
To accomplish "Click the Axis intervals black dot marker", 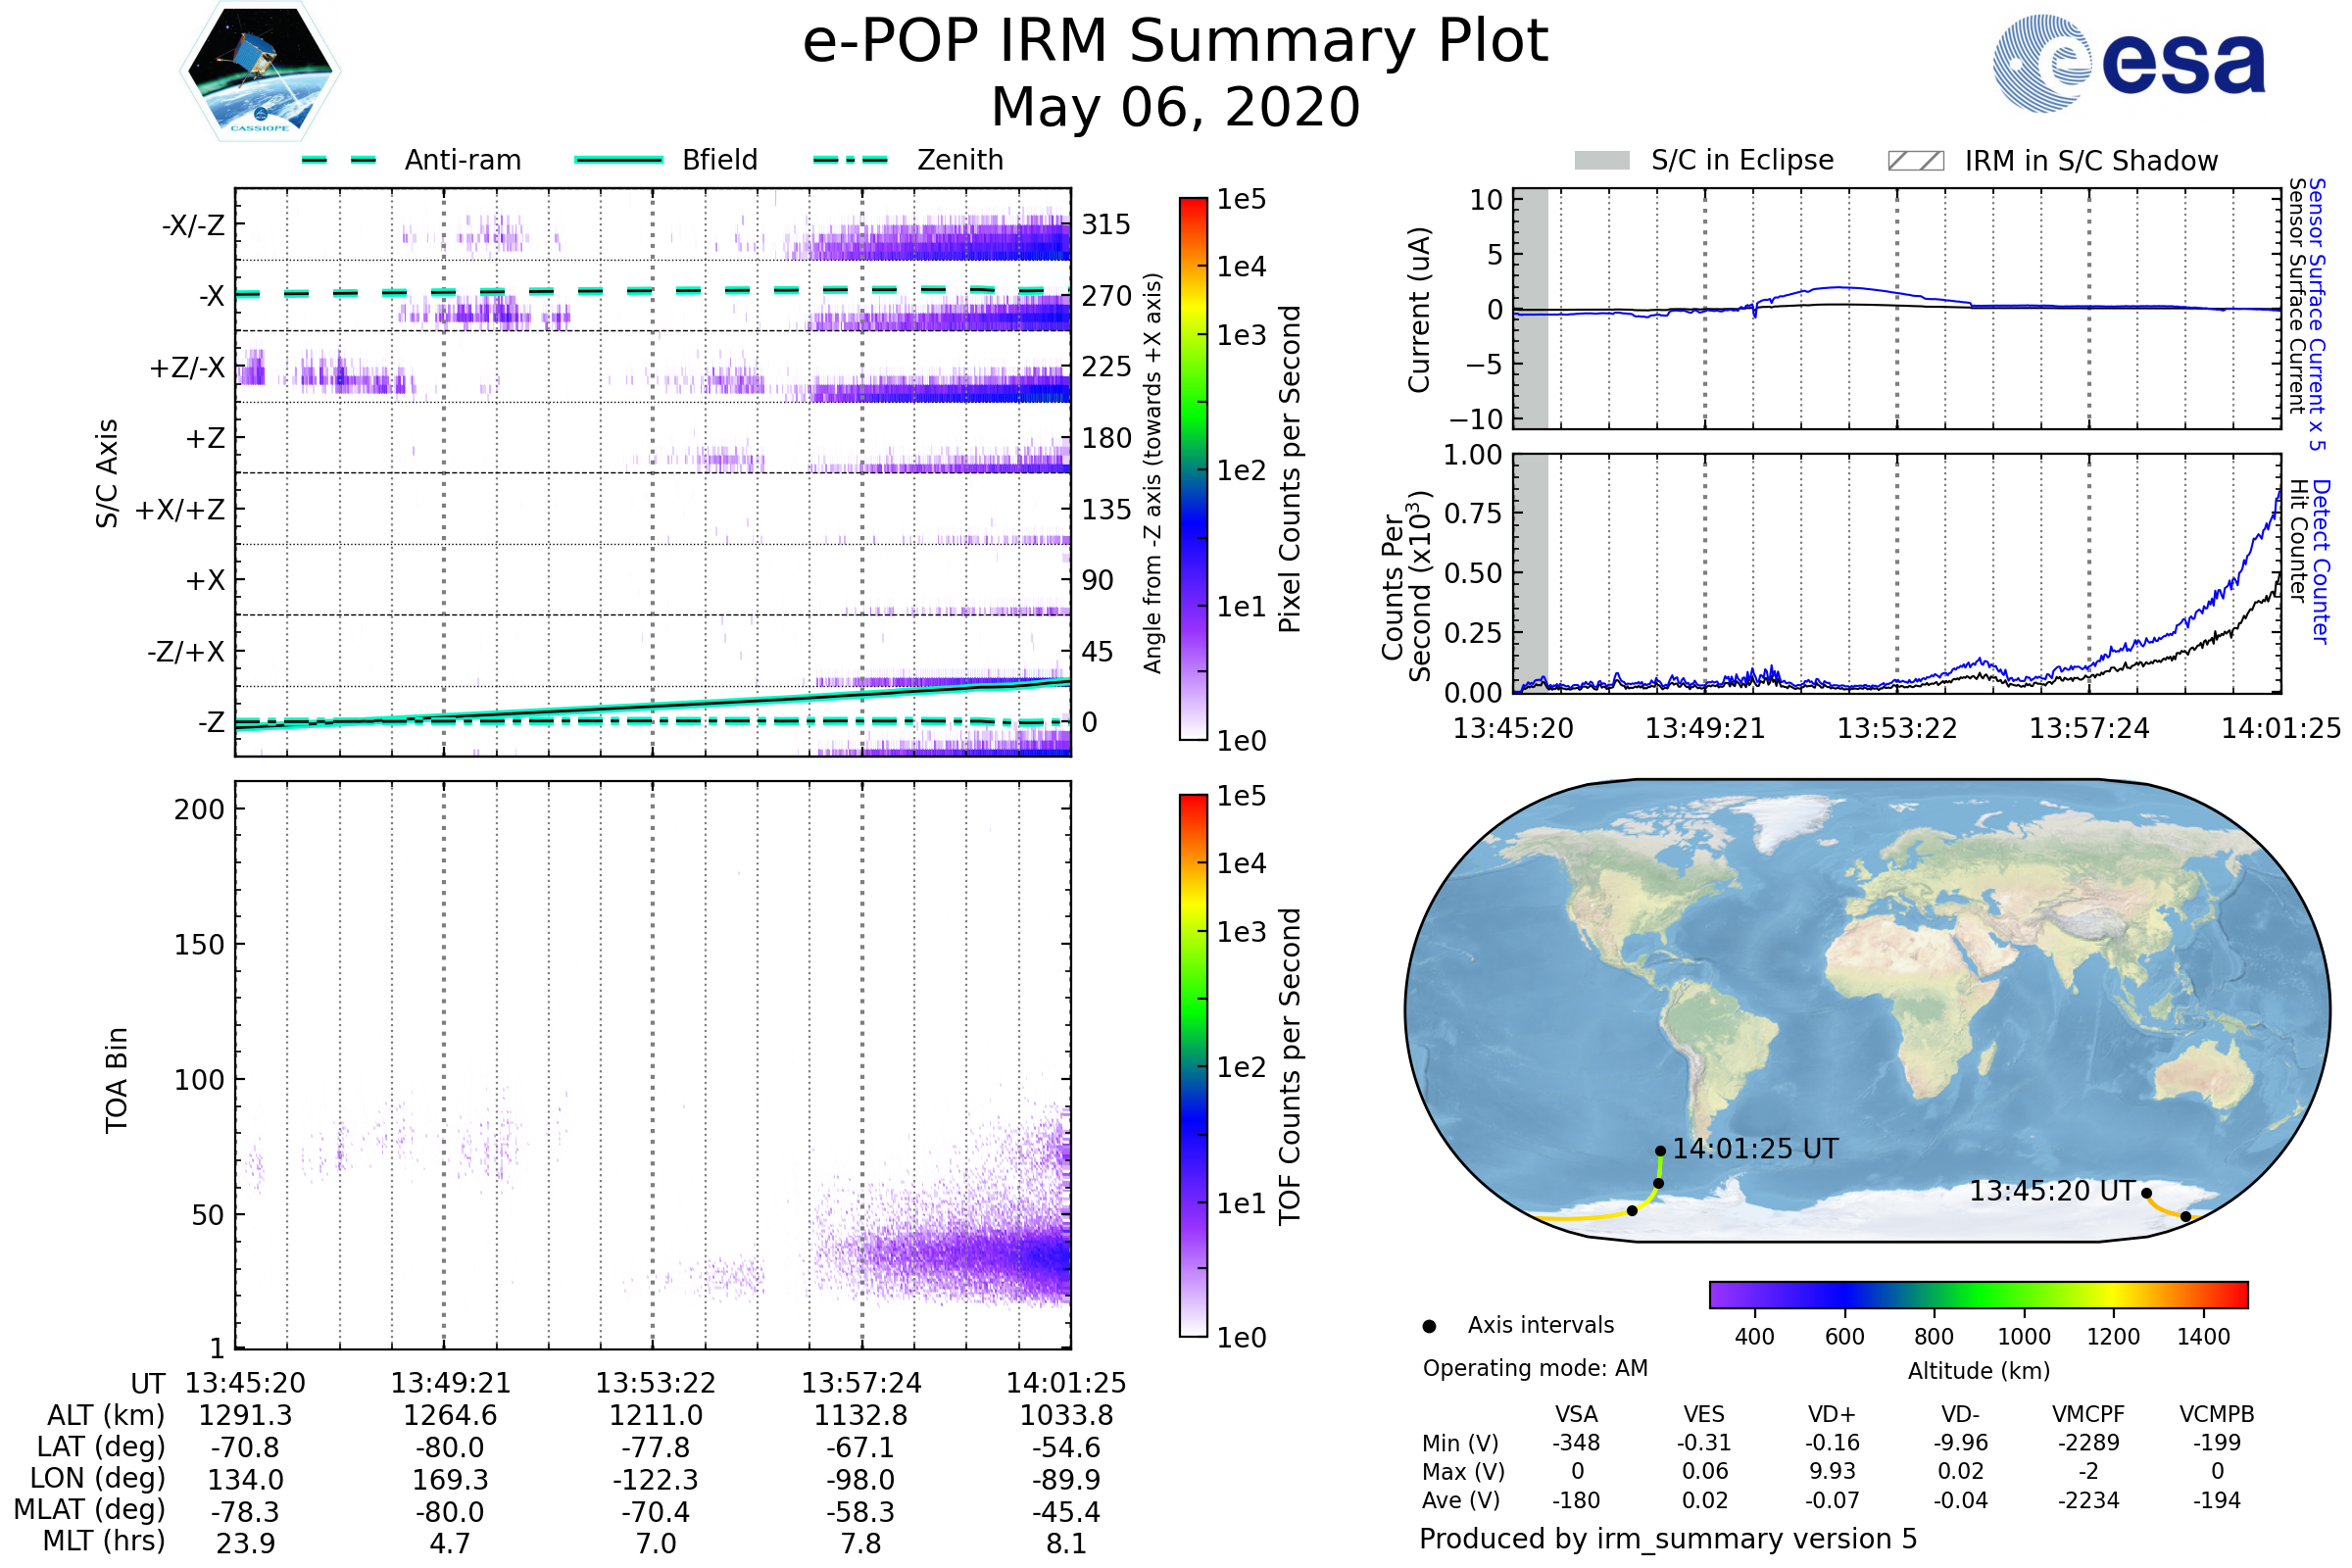I will [x=1429, y=1326].
